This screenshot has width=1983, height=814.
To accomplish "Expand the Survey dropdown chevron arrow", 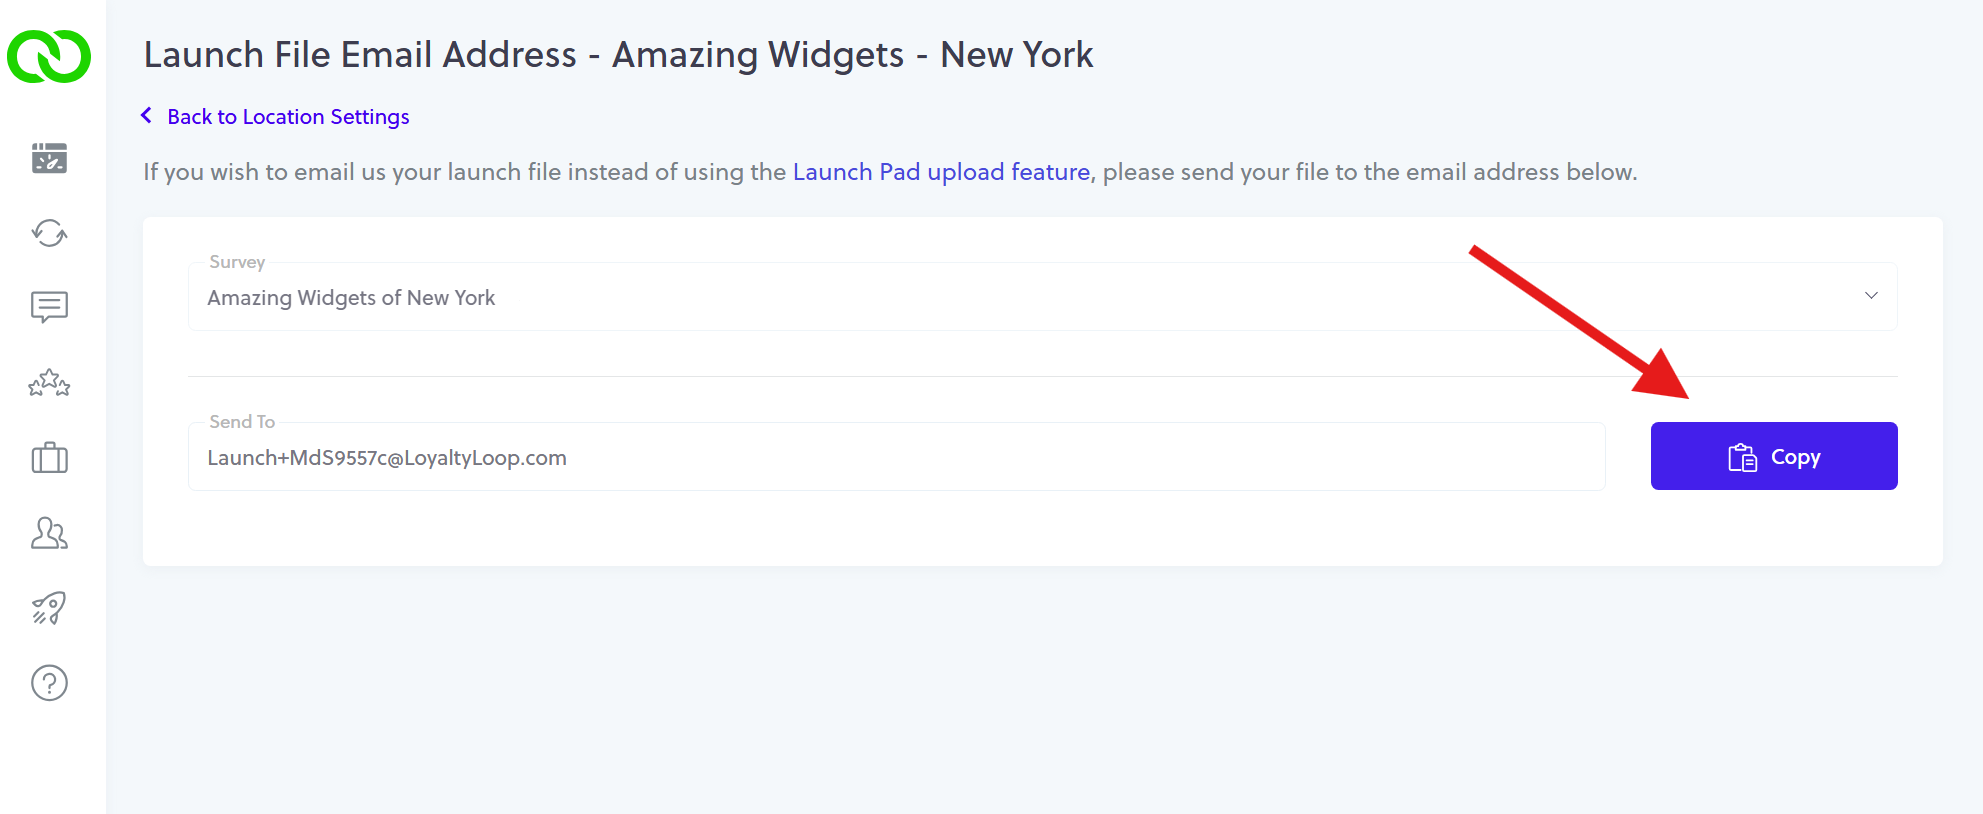I will coord(1871,296).
